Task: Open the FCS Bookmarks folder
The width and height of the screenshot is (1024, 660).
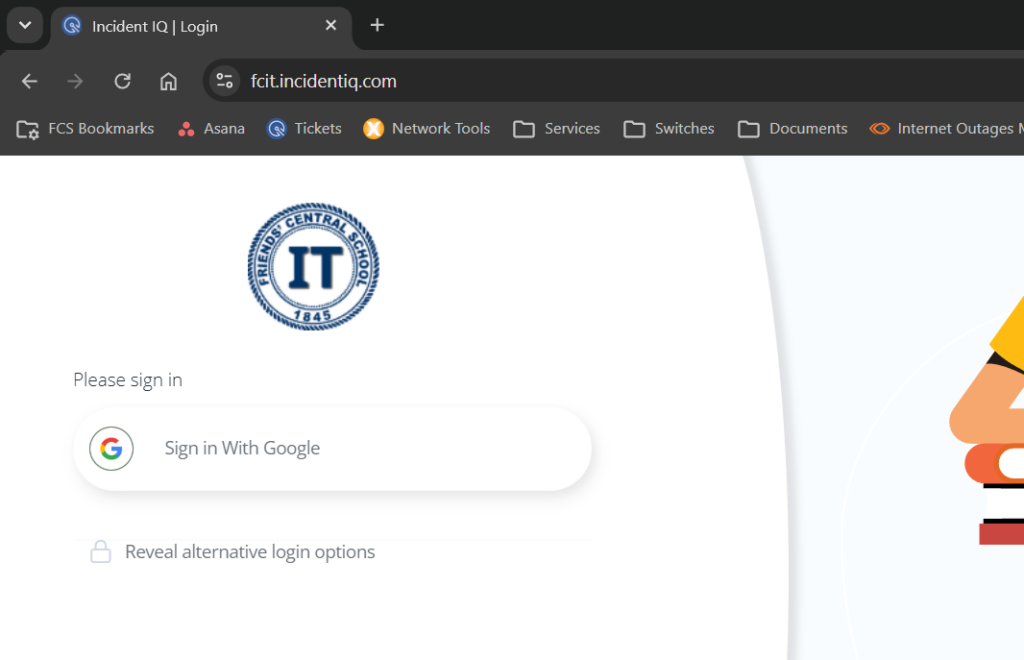Action: tap(85, 129)
